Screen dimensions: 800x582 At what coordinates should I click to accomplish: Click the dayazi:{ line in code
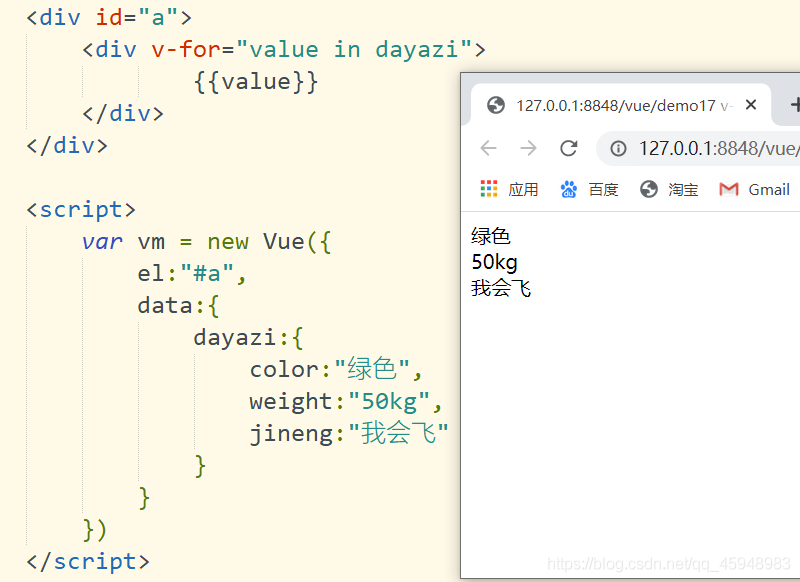tap(248, 338)
